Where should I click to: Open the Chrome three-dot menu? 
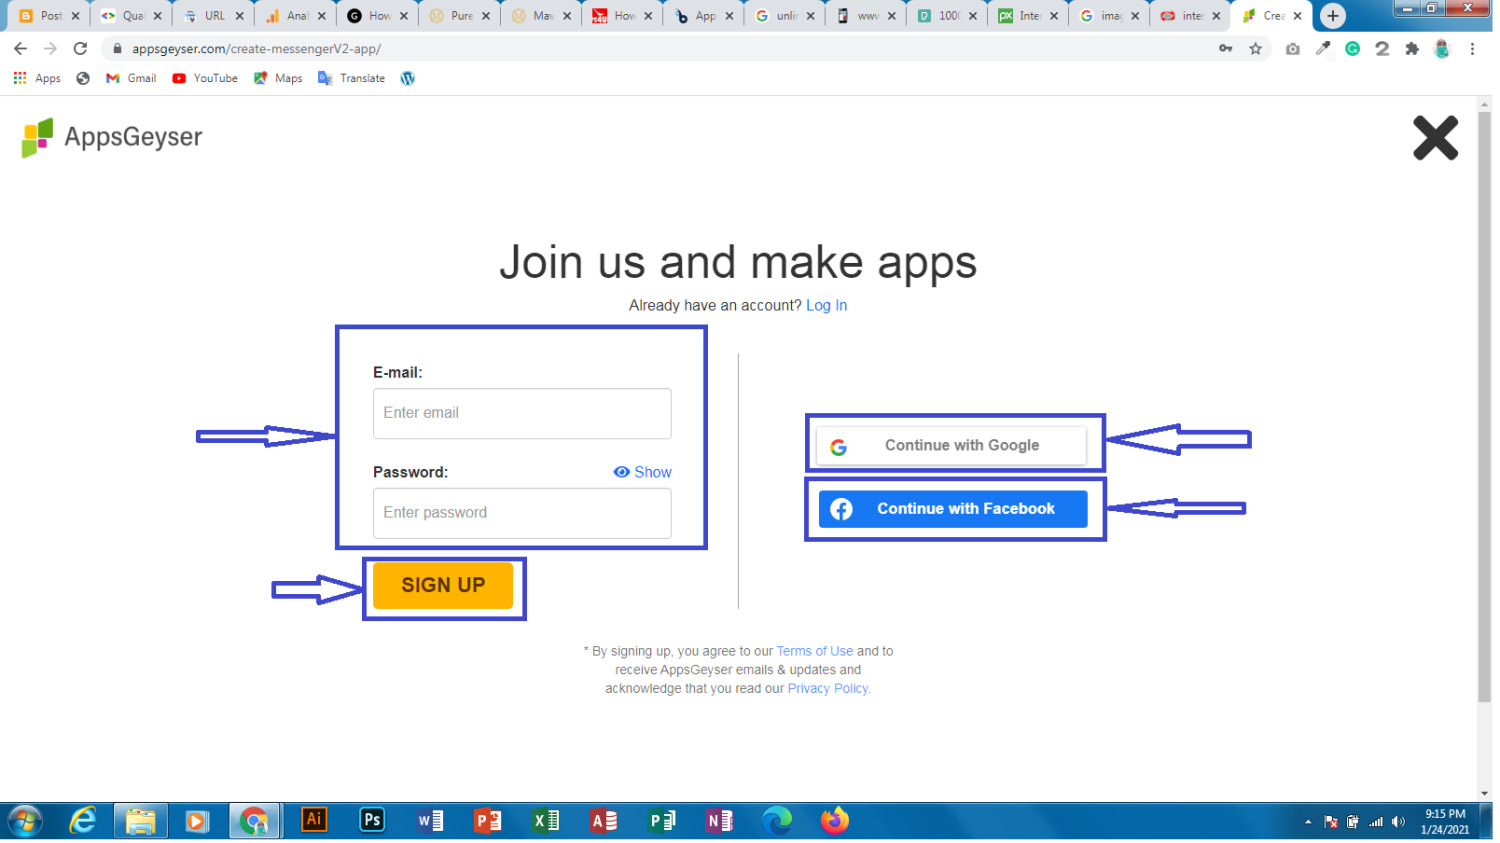point(1472,49)
